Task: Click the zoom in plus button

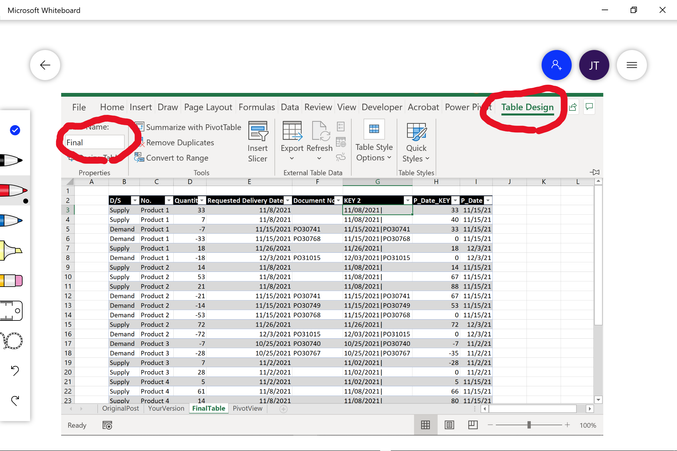Action: point(567,425)
